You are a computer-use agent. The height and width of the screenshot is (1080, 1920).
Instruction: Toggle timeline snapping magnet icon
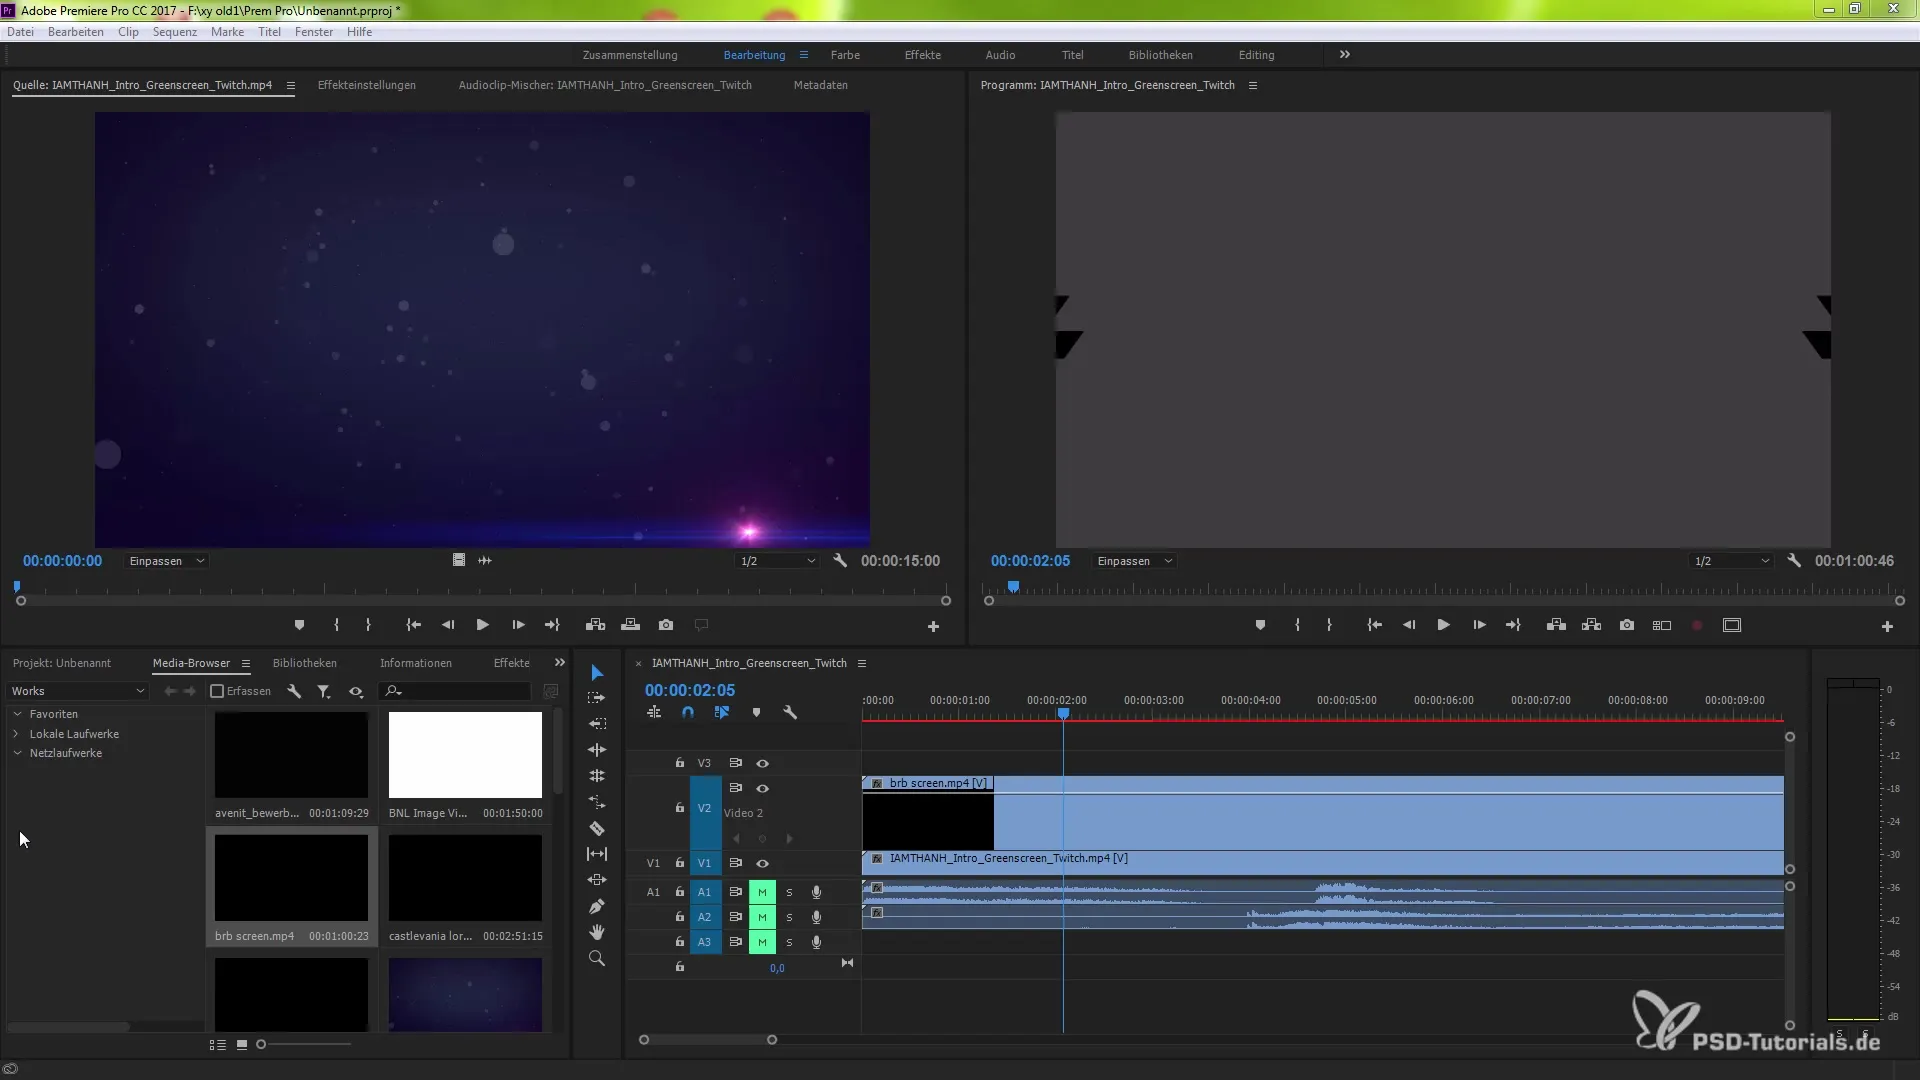(x=688, y=713)
